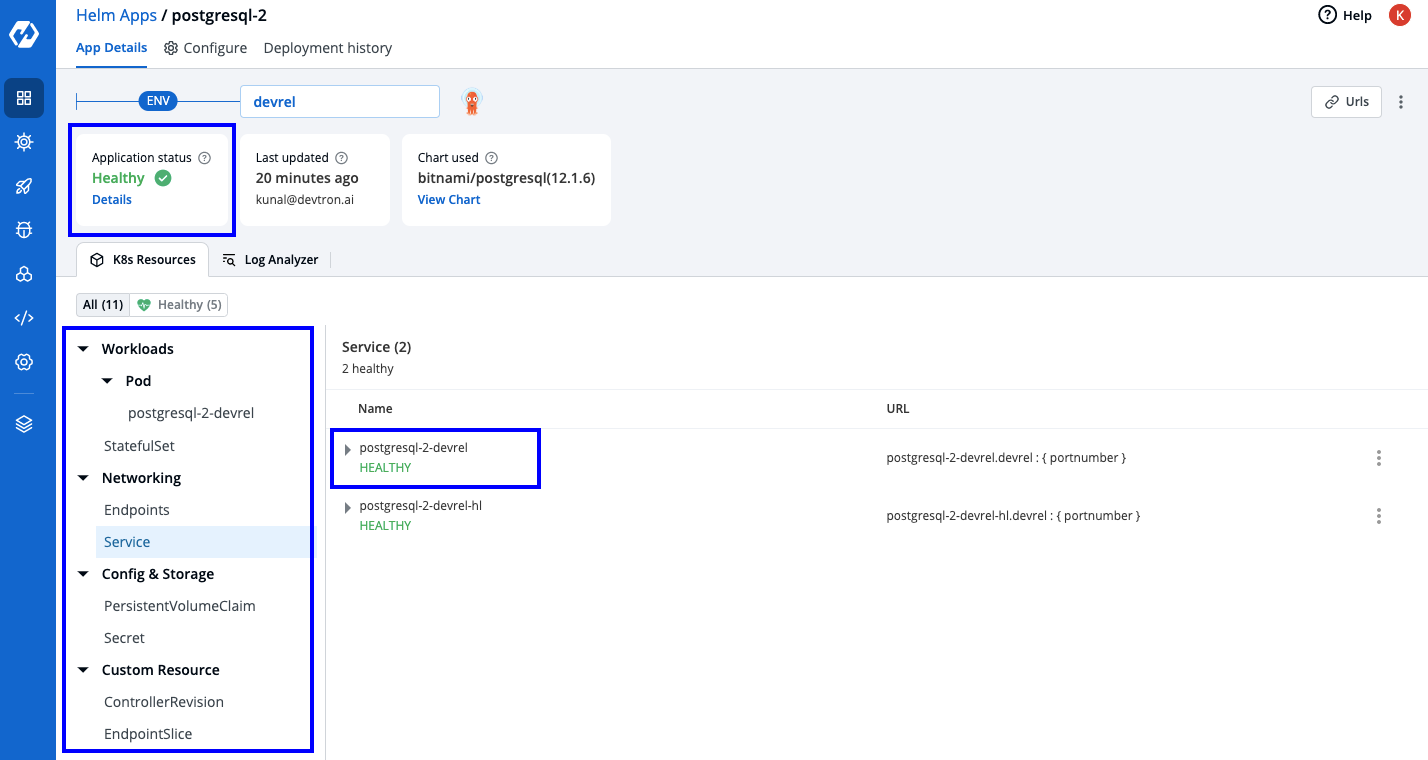The width and height of the screenshot is (1428, 760).
Task: Show All (11) resources filter
Action: [x=103, y=305]
